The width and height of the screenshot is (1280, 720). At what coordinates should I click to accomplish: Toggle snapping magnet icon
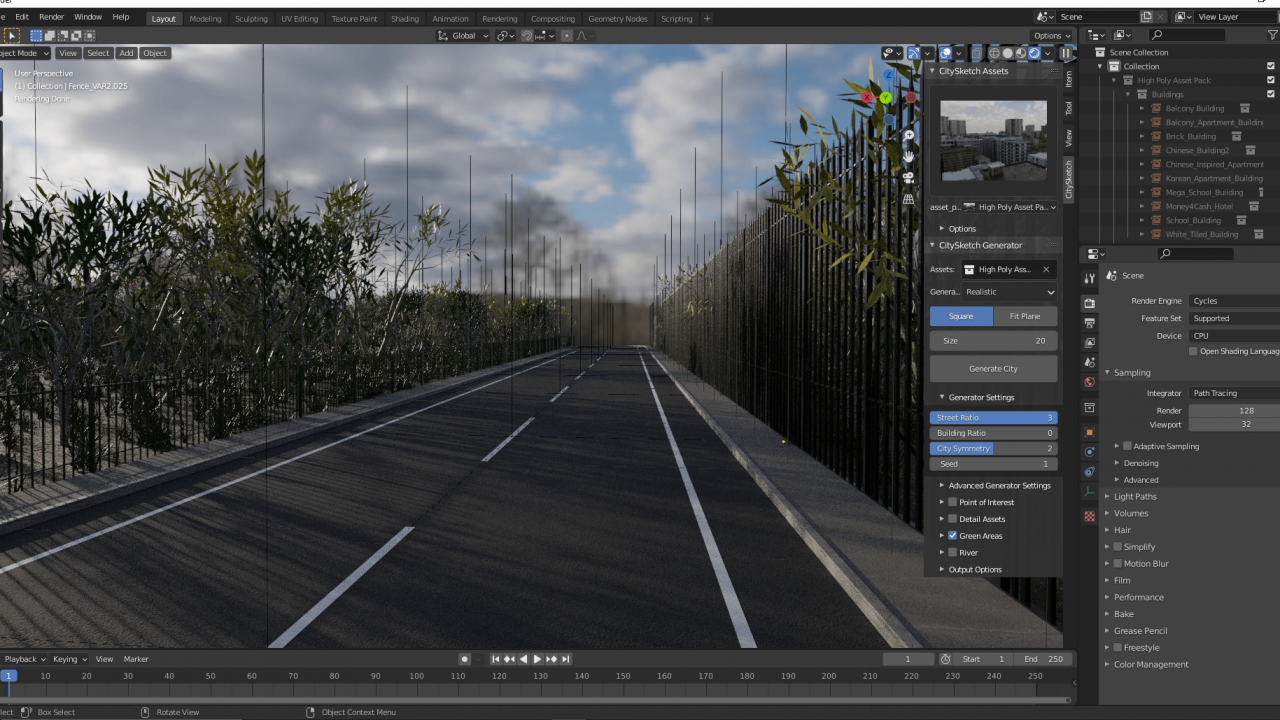(x=526, y=36)
